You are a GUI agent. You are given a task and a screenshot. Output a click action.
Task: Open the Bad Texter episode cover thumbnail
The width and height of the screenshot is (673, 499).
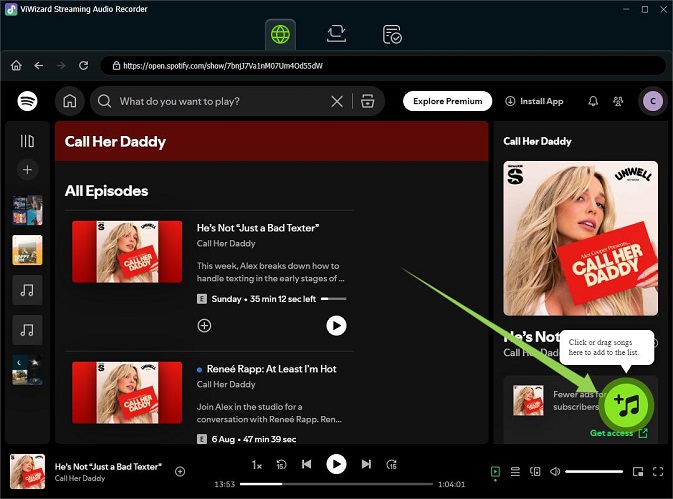pos(127,252)
